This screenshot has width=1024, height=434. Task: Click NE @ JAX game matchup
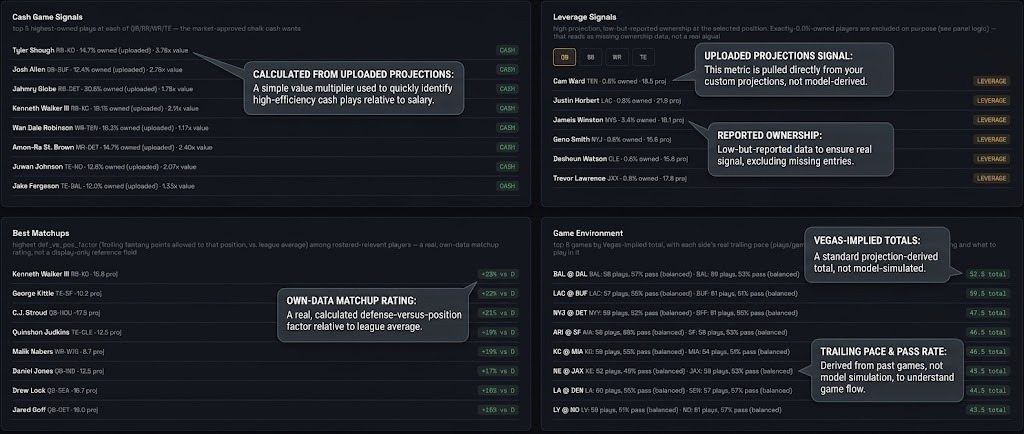[x=568, y=371]
